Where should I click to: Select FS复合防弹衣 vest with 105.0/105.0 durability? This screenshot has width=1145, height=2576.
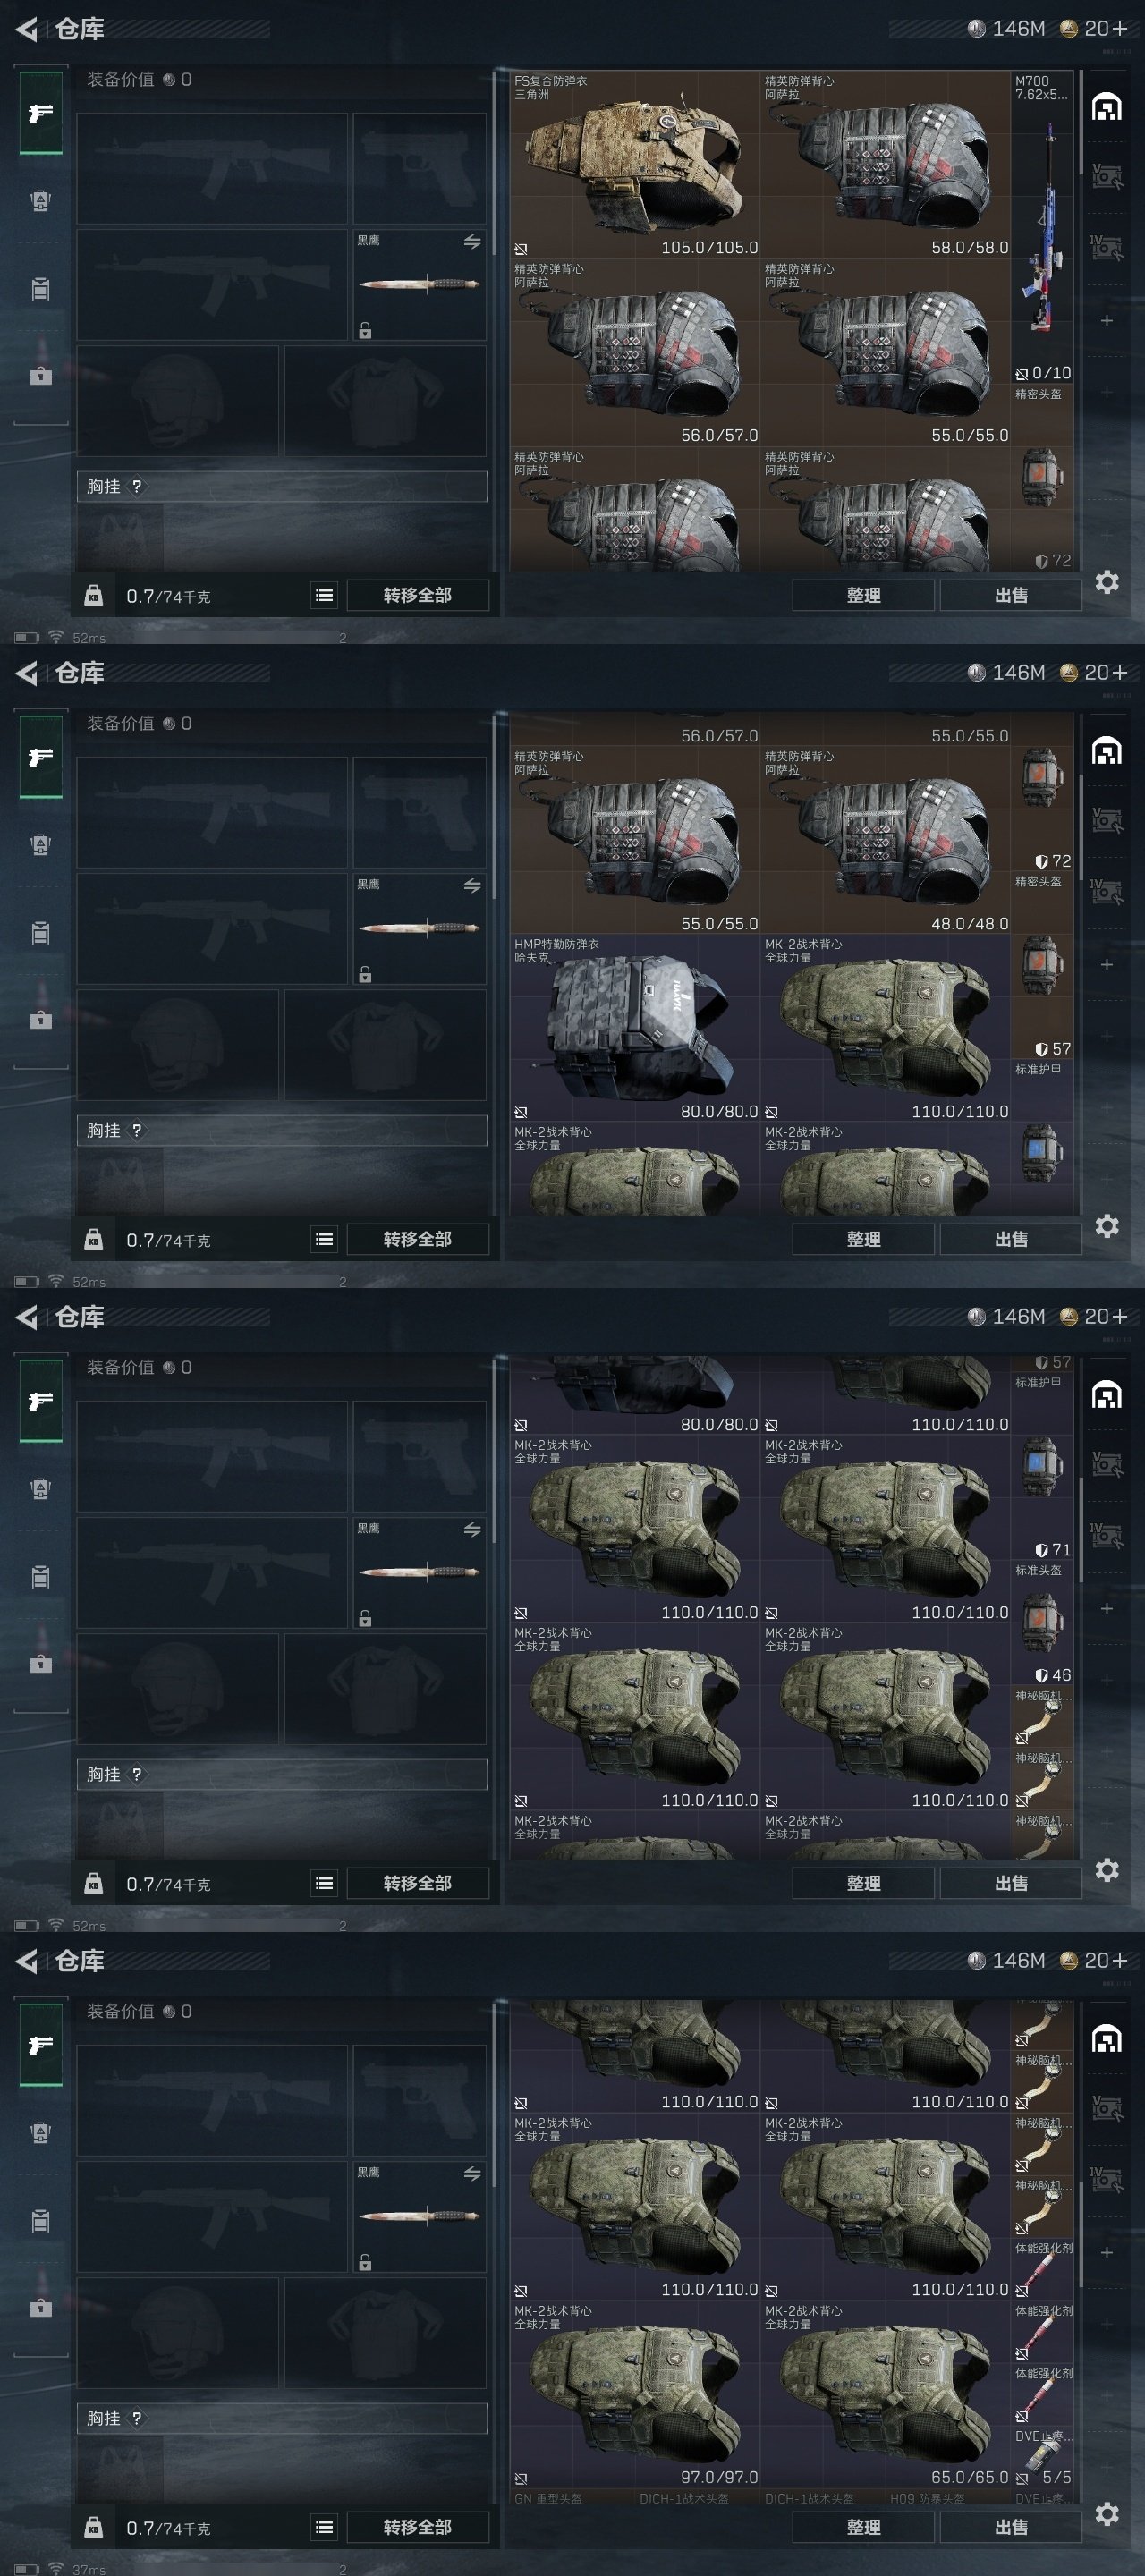click(635, 165)
